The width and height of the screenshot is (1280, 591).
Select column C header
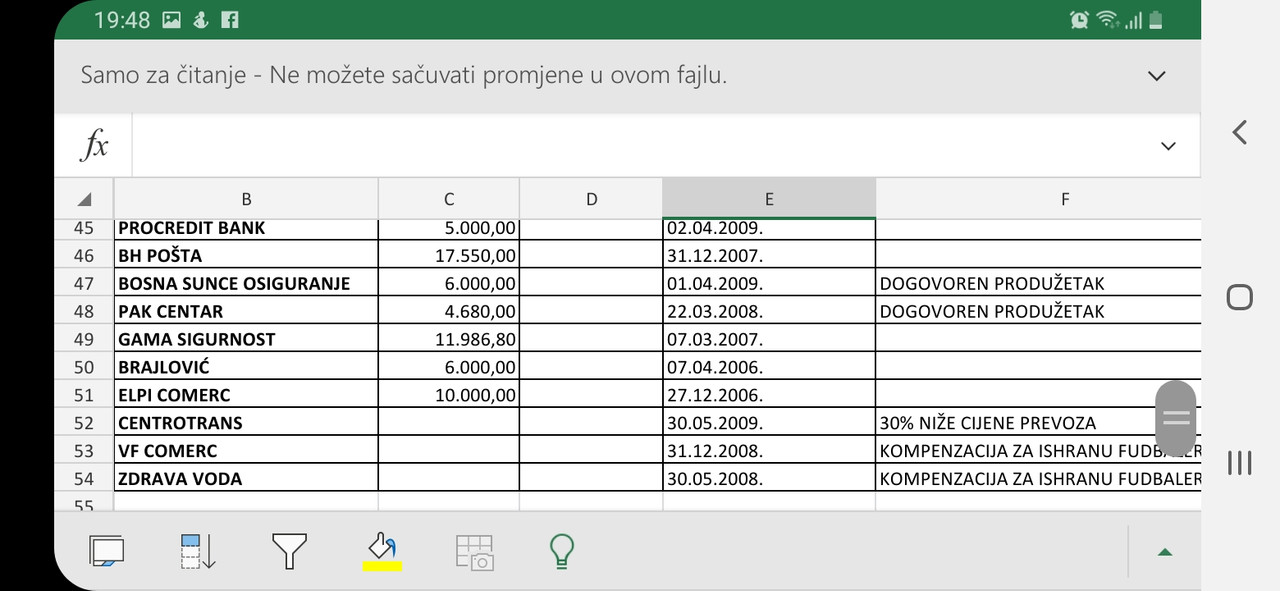point(449,199)
